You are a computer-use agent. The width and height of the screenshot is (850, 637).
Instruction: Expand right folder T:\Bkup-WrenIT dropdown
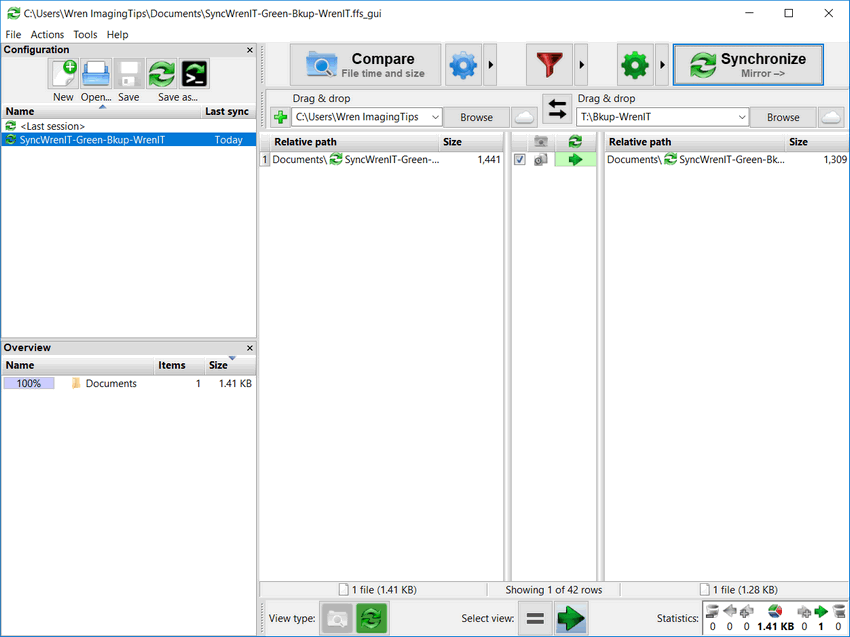[740, 118]
